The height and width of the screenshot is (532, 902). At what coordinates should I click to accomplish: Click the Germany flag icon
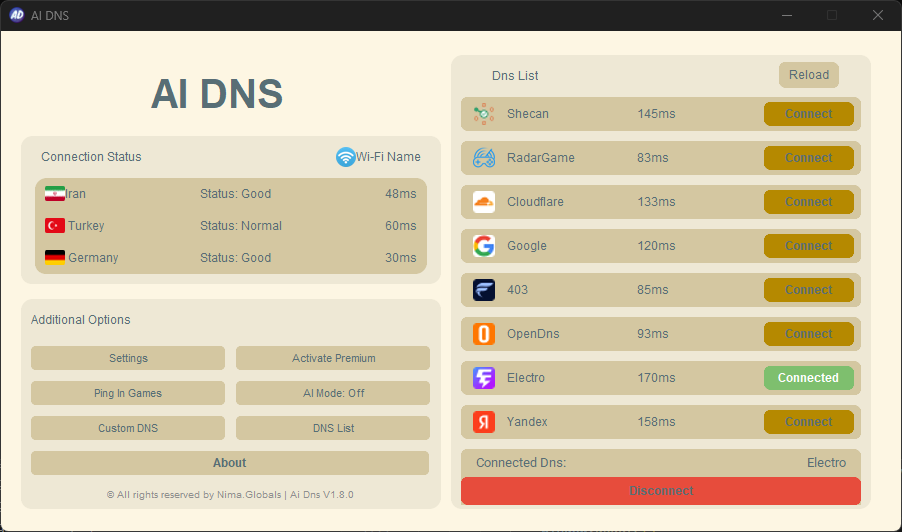55,257
